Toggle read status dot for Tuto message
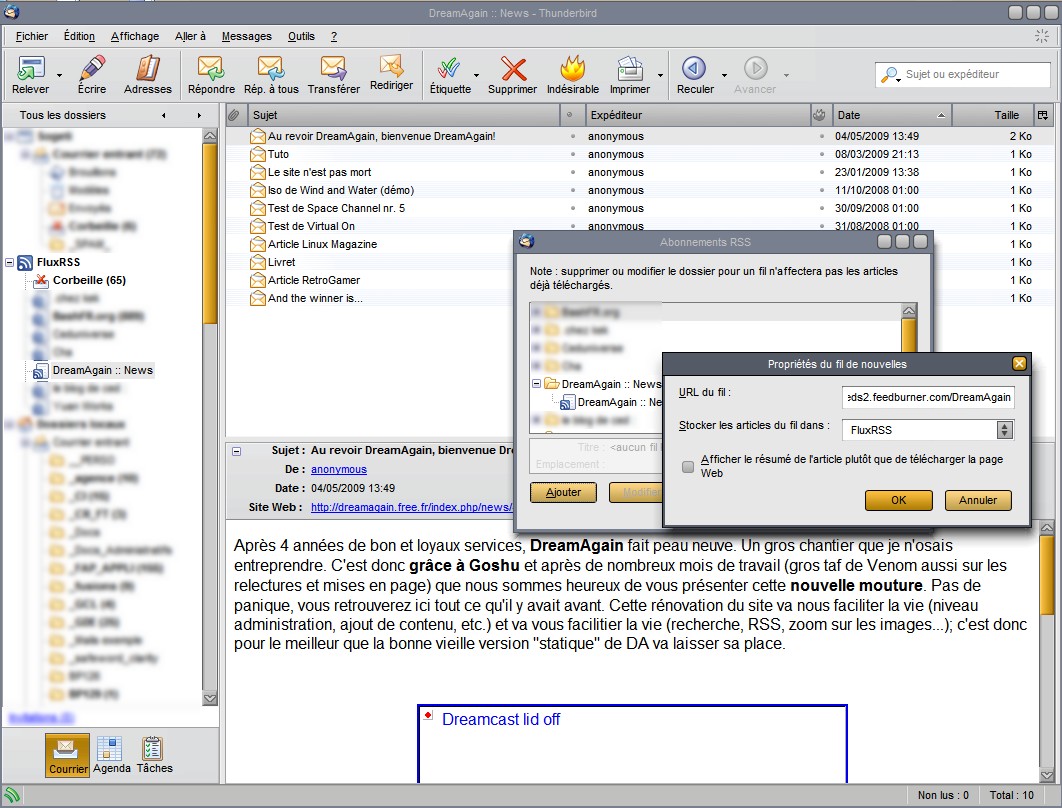1062x808 pixels. (573, 154)
